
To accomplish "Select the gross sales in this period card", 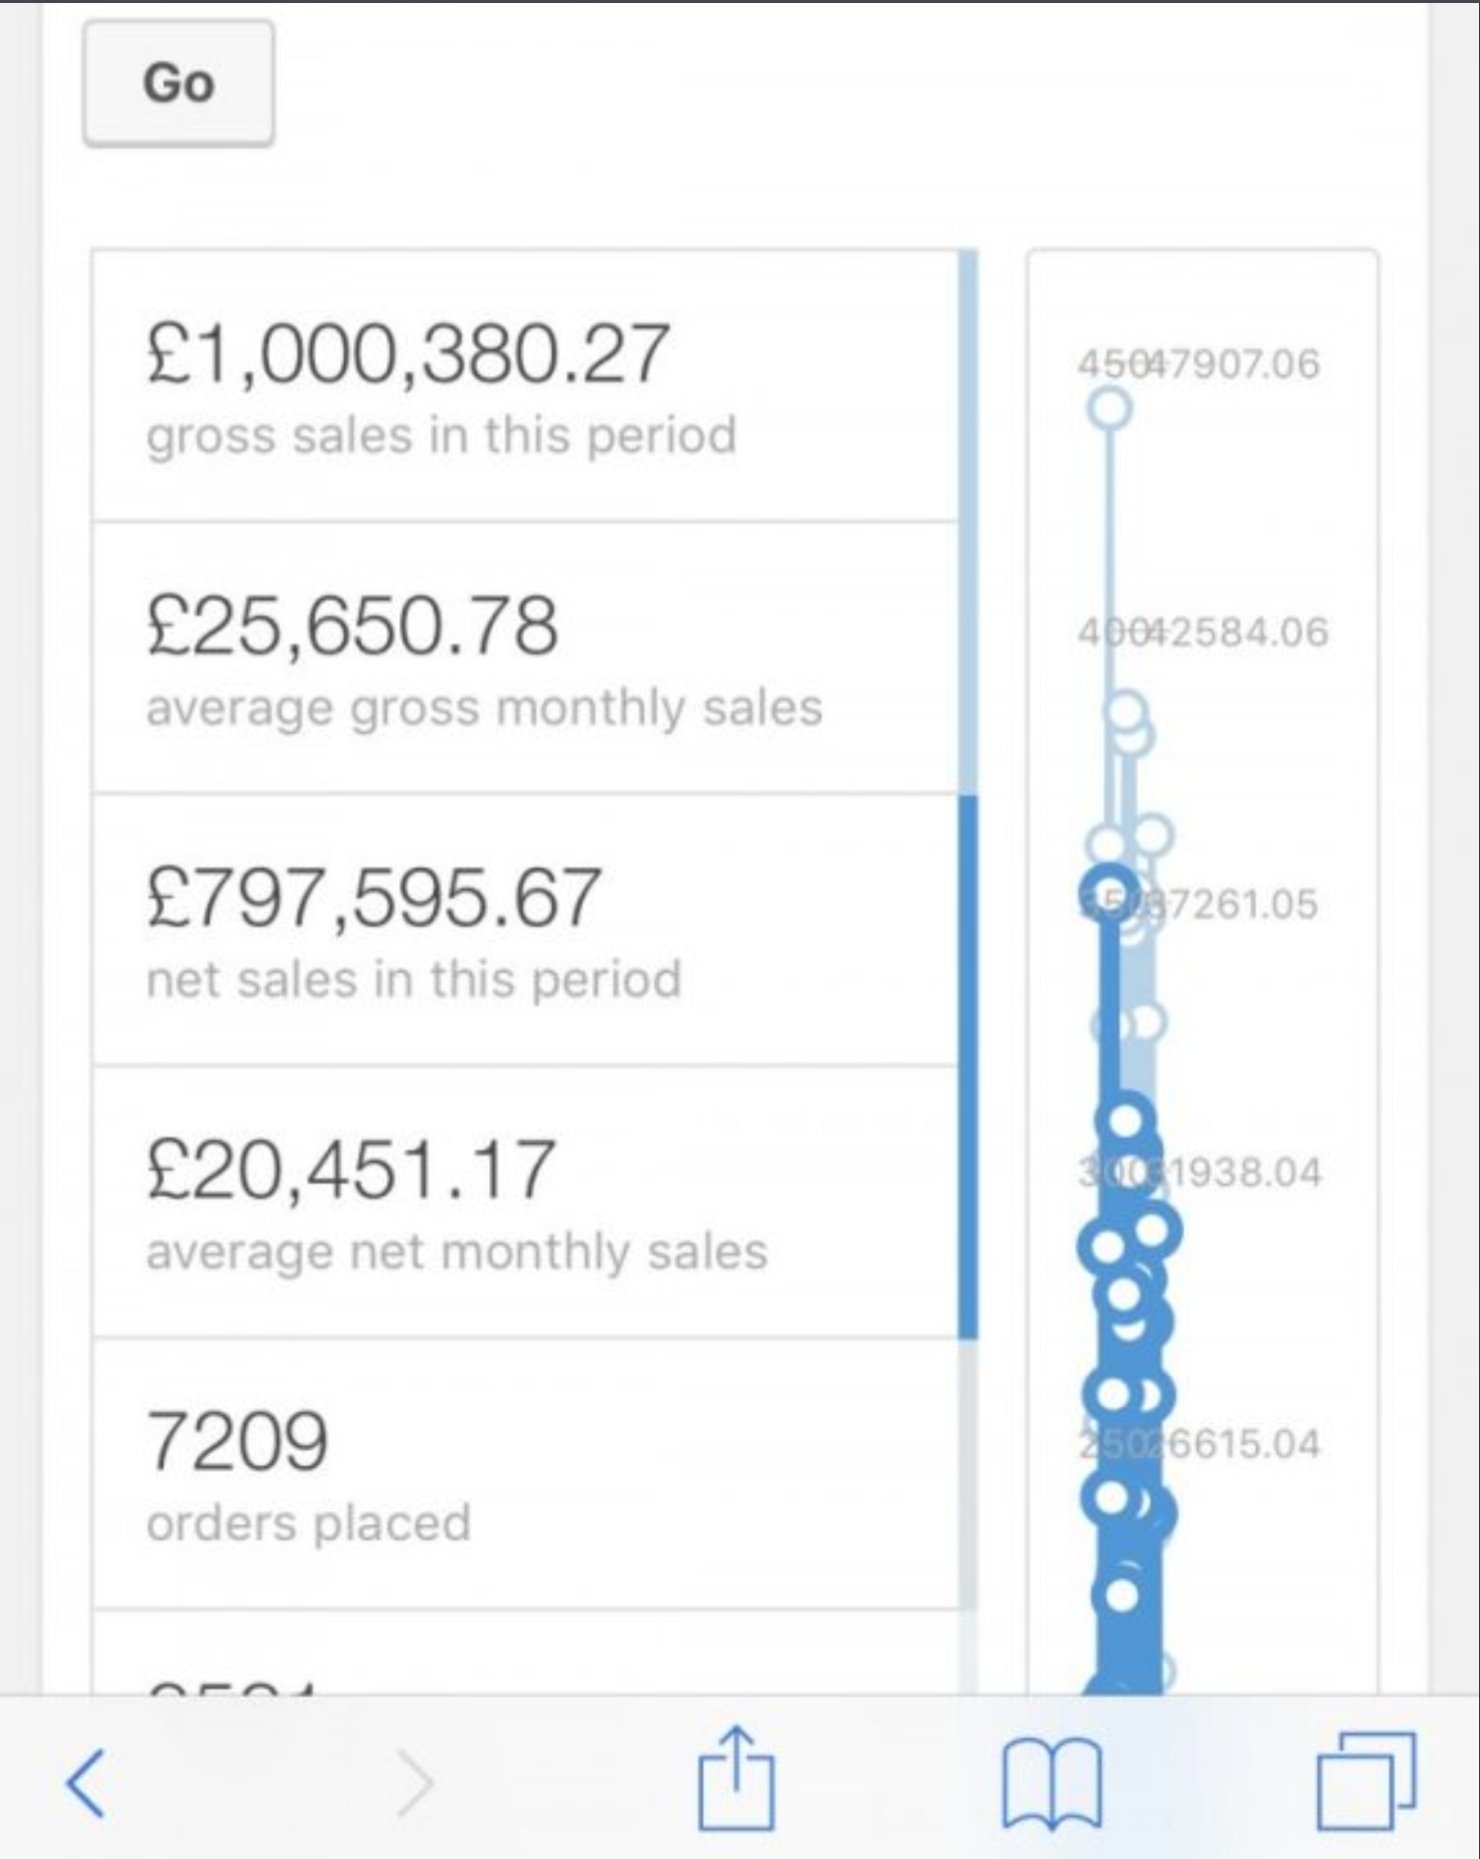I will [x=525, y=386].
